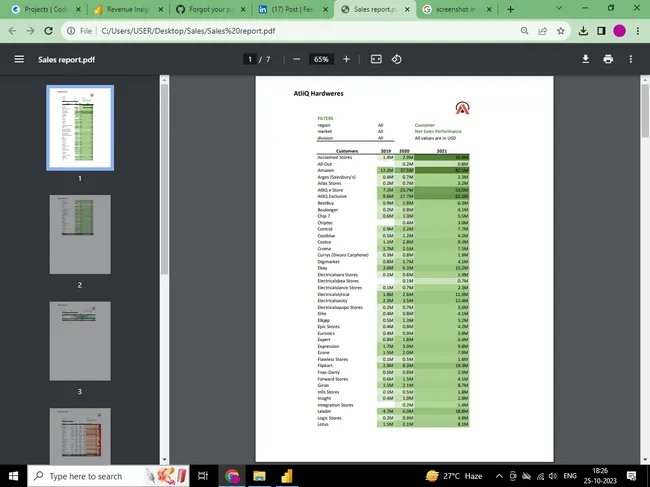Open the Chrome profile avatar
This screenshot has height=487, width=650.
620,31
